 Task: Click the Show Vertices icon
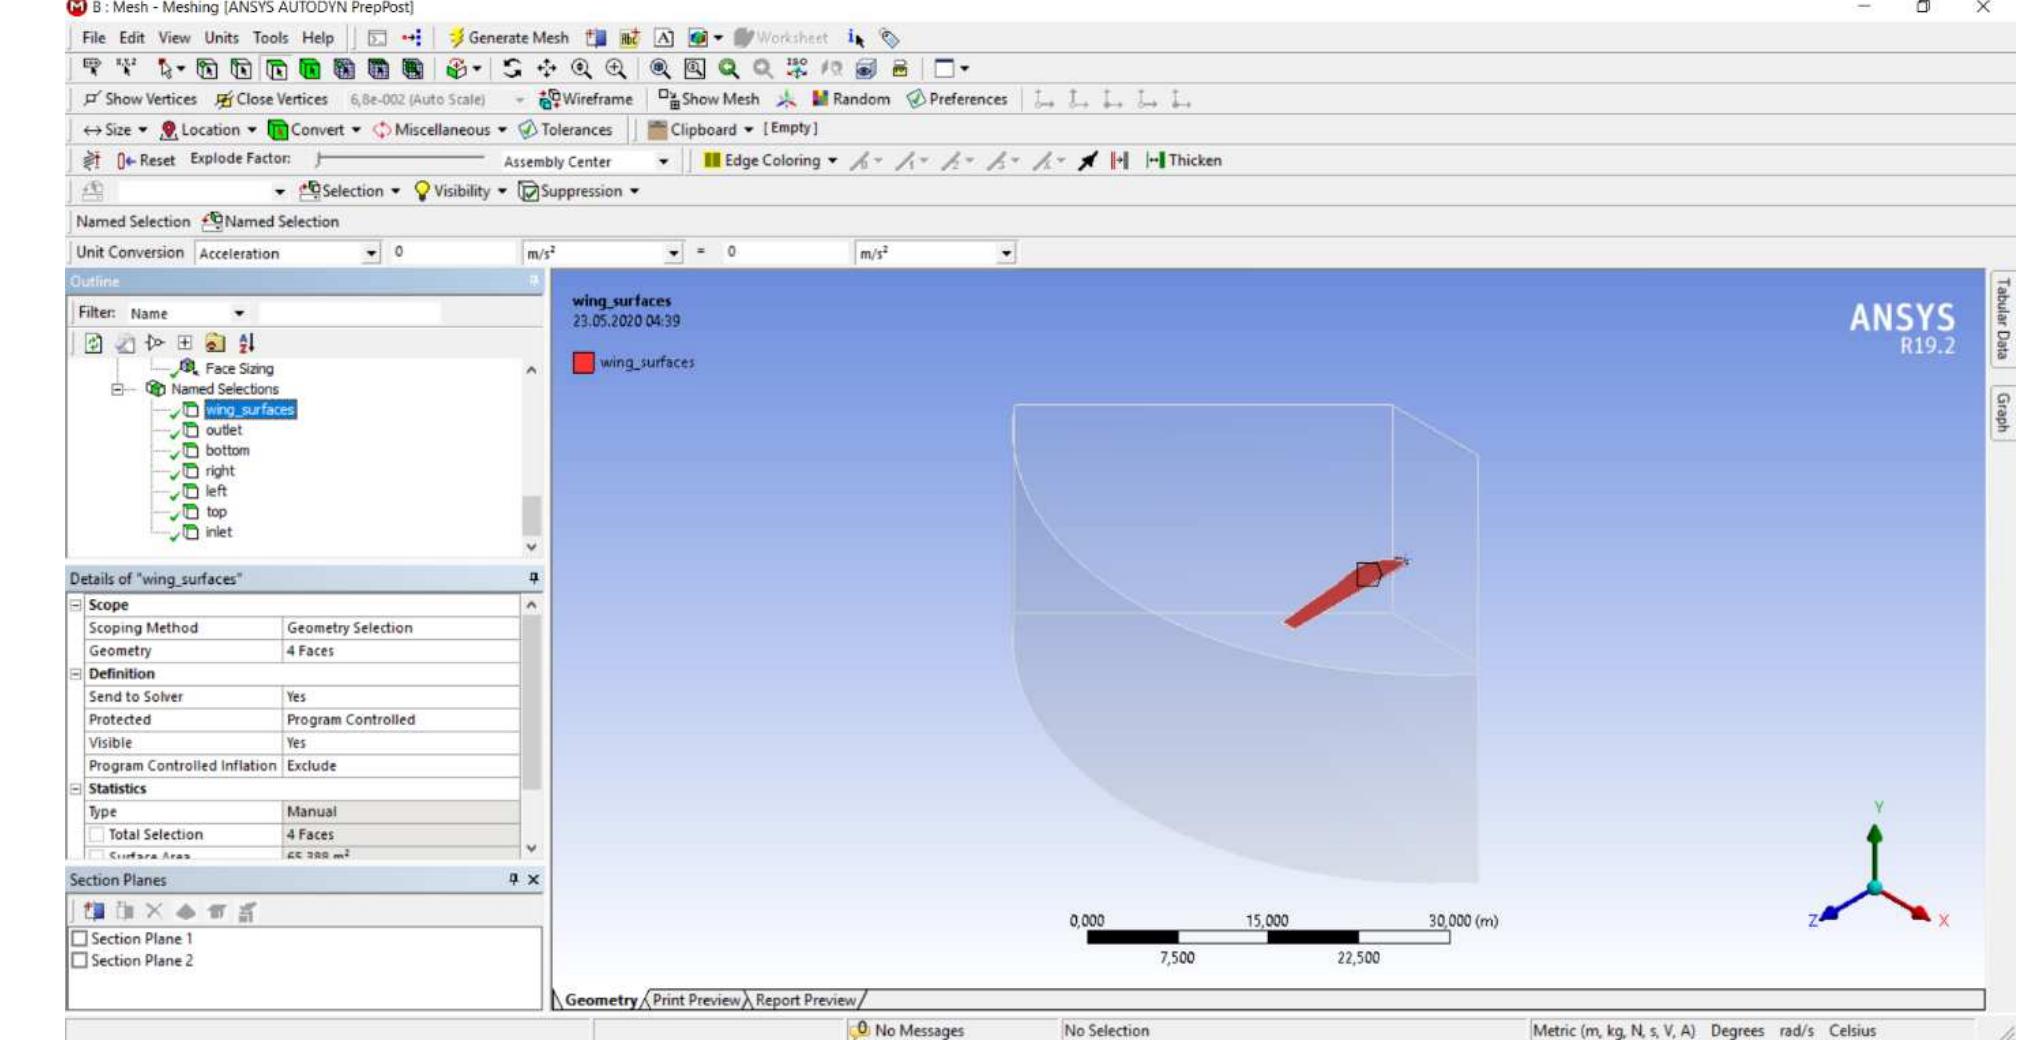pos(92,99)
